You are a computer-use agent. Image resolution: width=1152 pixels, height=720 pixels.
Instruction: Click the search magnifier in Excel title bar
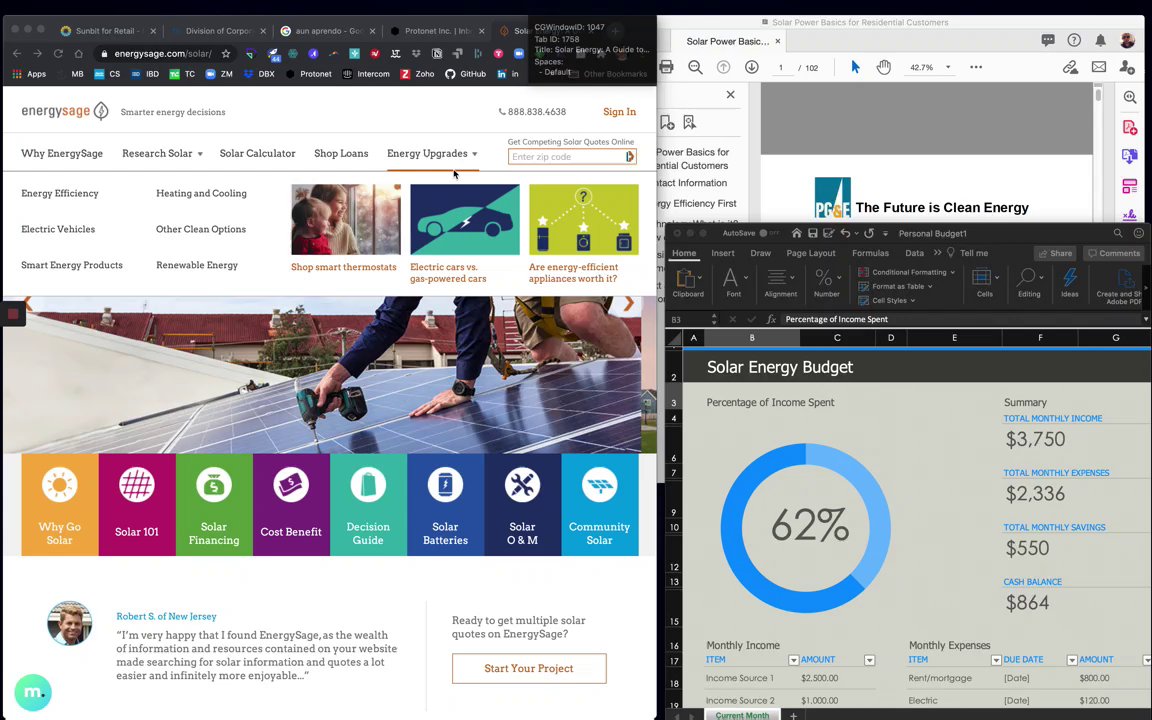pos(1117,233)
